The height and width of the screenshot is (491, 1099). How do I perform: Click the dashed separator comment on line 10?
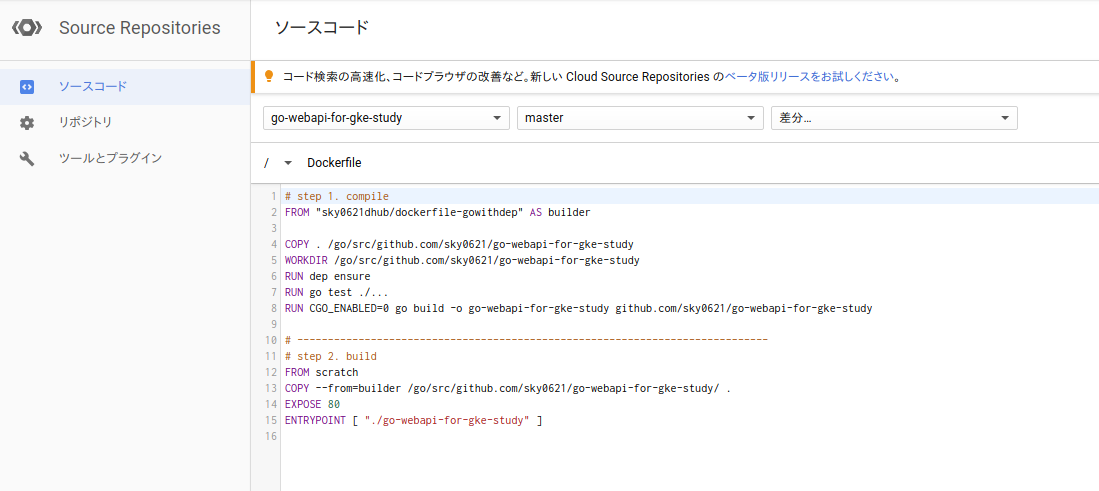tap(526, 340)
